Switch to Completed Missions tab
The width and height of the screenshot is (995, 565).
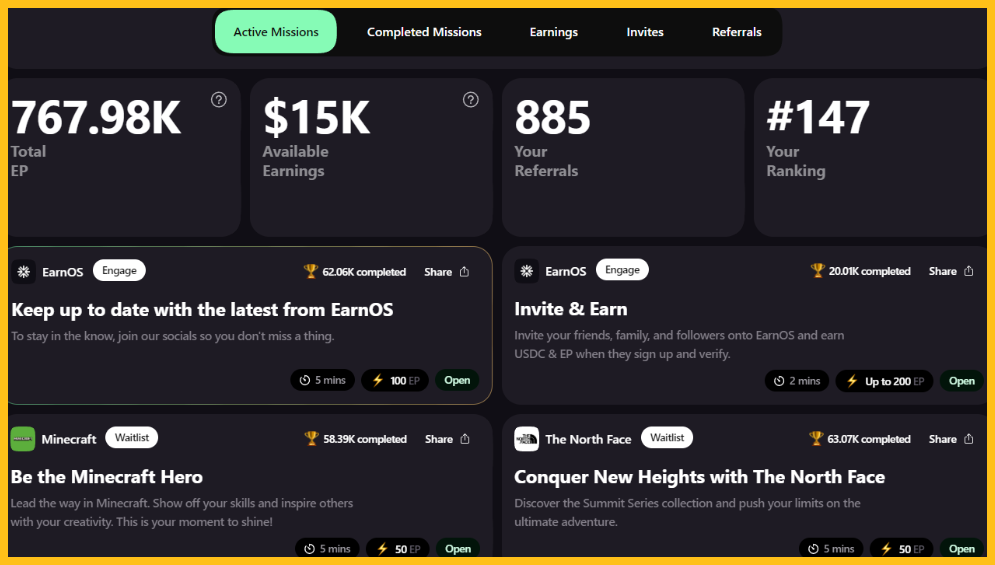point(424,32)
